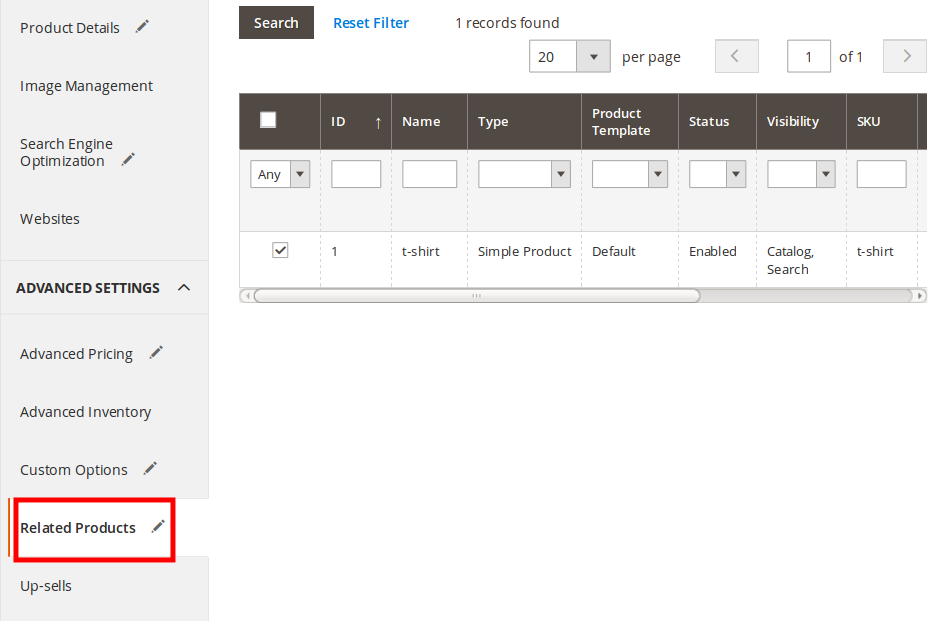
Task: Open the Status filter dropdown
Action: (x=736, y=174)
